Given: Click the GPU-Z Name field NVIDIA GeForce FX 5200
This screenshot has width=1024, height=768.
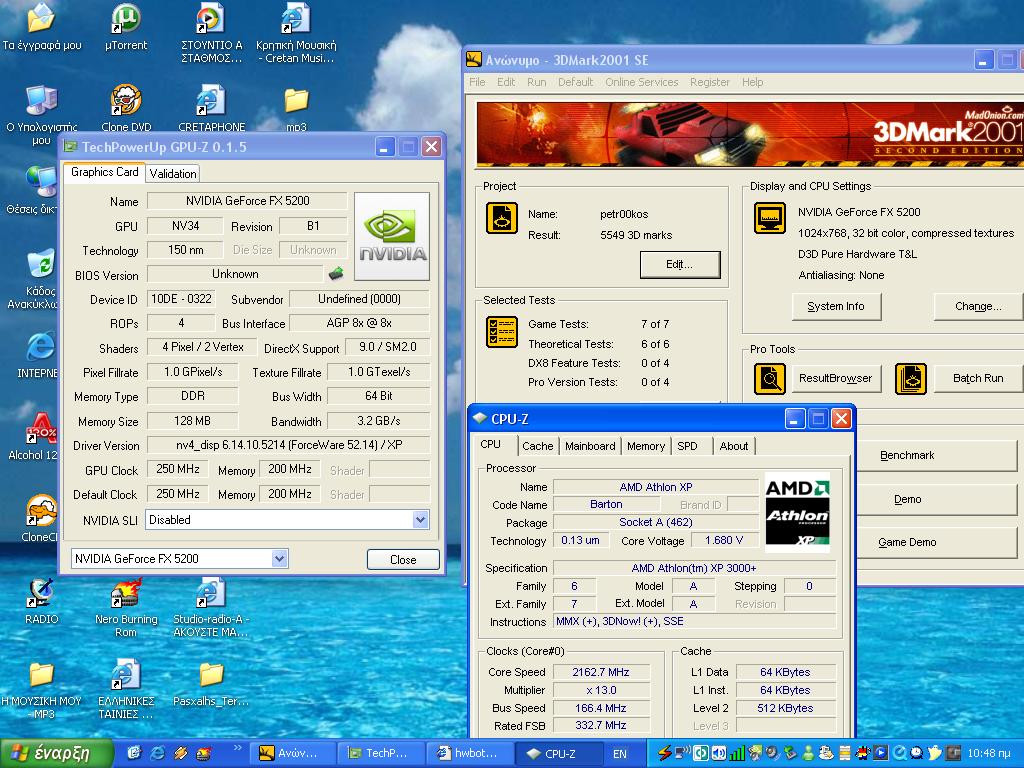Looking at the screenshot, I should 248,201.
